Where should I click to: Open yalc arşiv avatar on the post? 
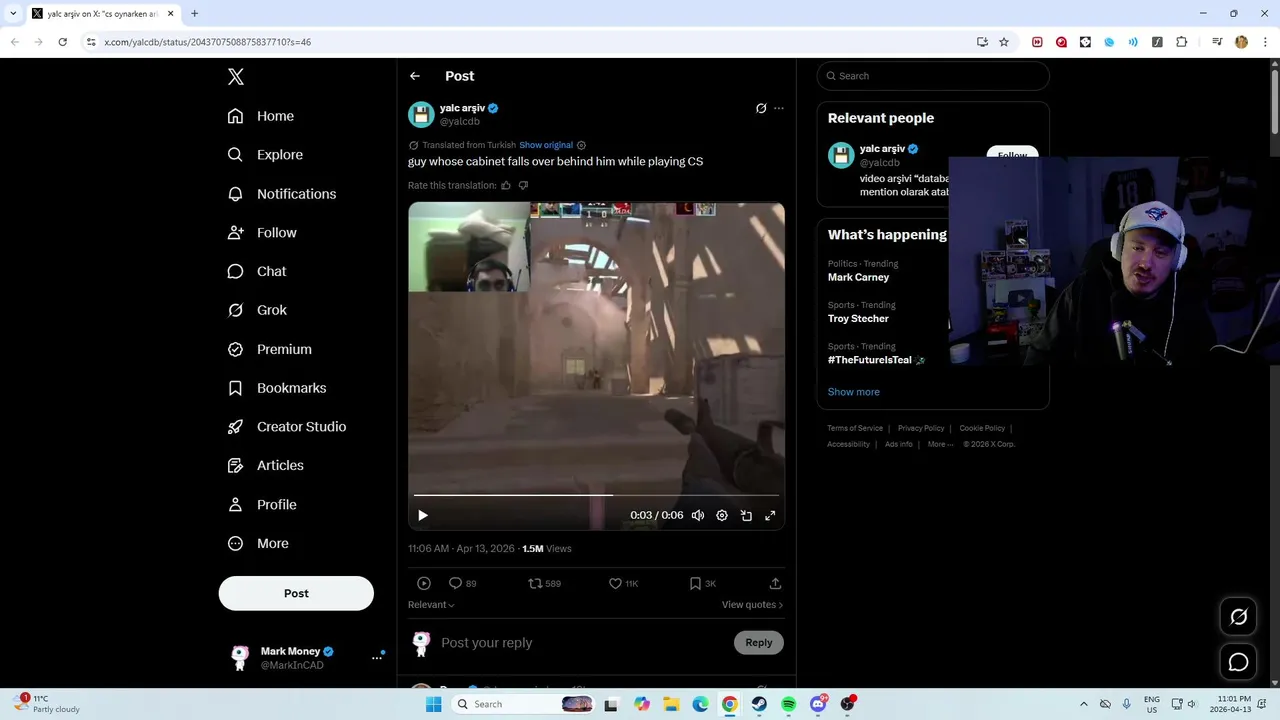421,114
